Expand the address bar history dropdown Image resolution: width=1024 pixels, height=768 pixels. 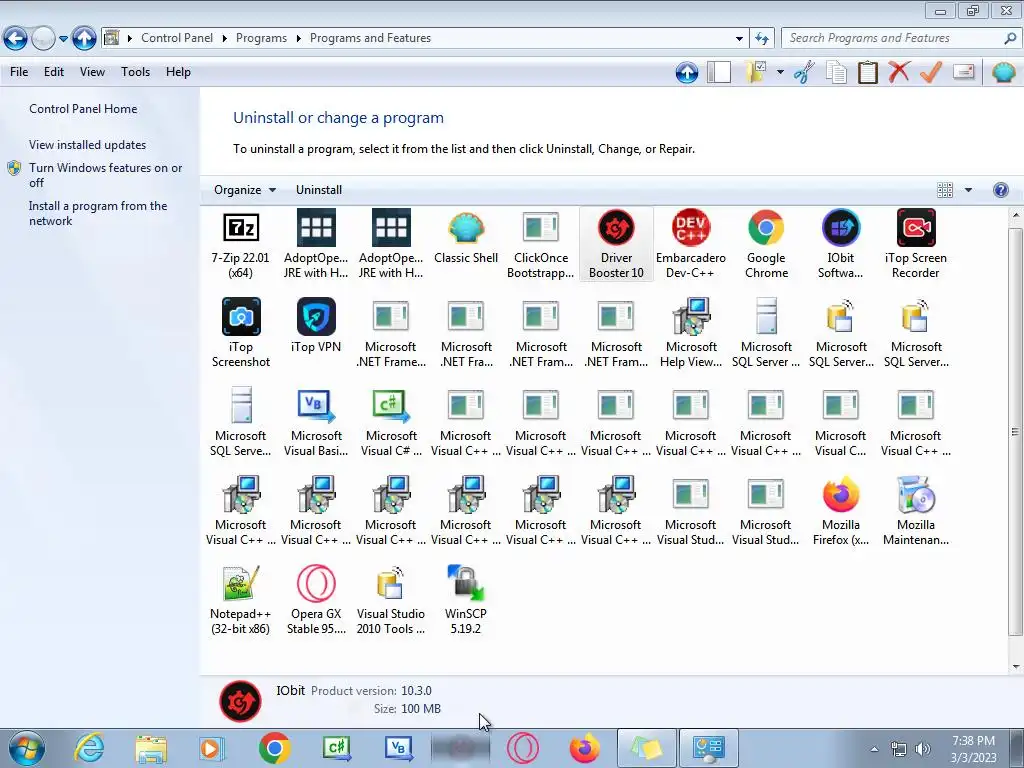(739, 39)
